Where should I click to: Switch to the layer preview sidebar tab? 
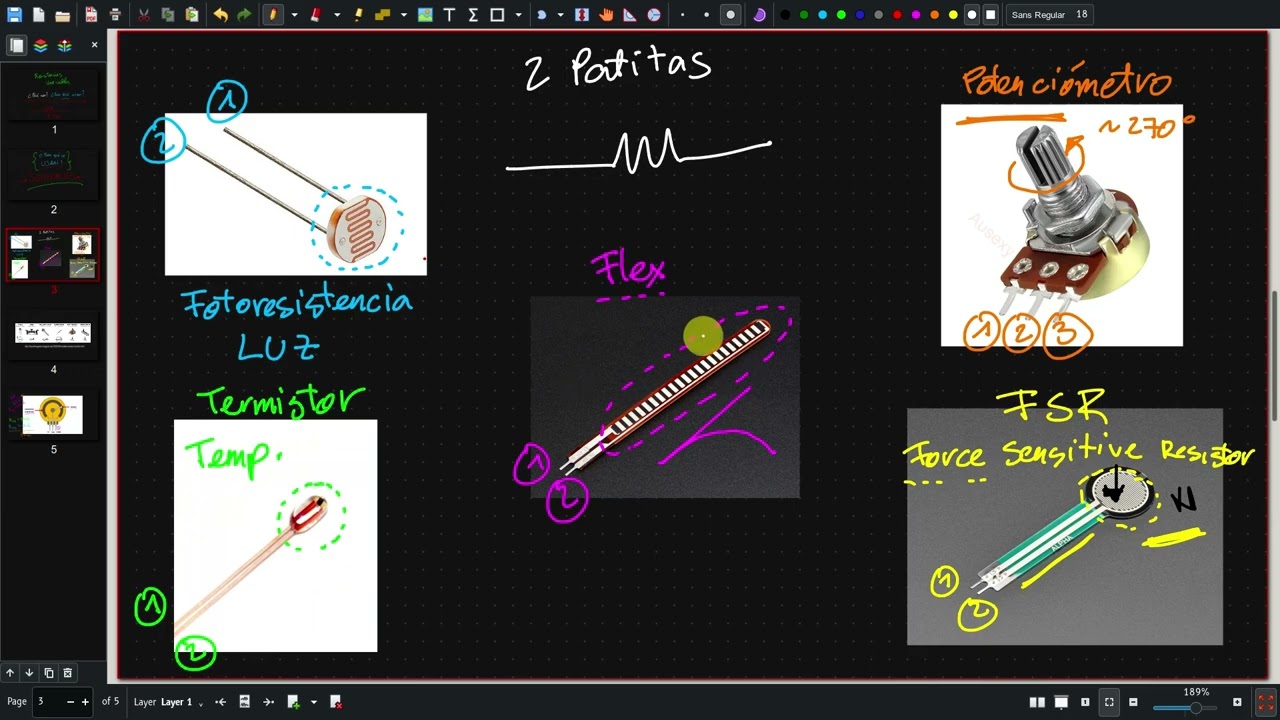41,45
